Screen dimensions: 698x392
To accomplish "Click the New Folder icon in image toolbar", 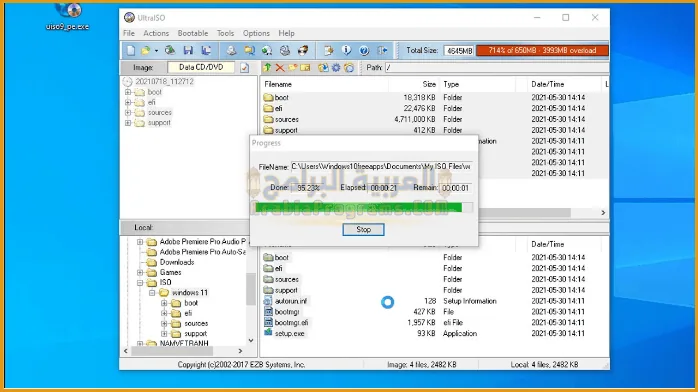I will coord(292,68).
